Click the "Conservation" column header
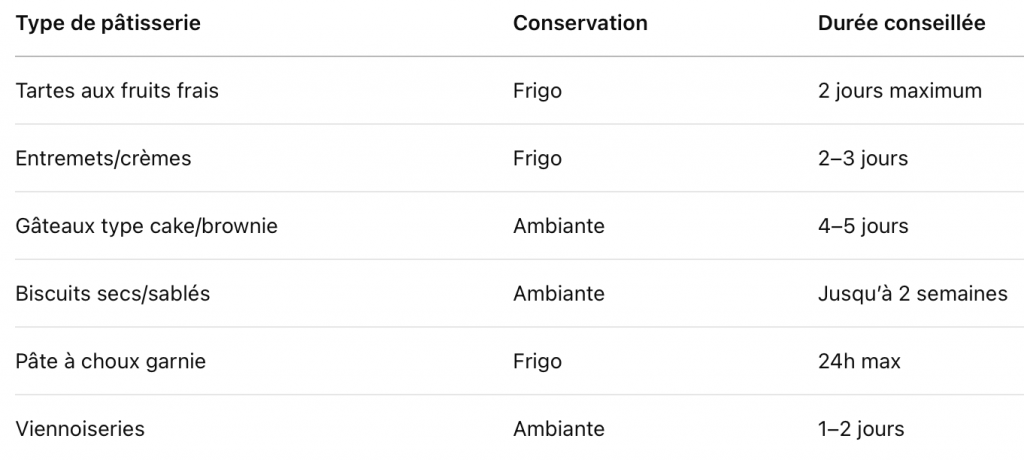 [x=580, y=23]
